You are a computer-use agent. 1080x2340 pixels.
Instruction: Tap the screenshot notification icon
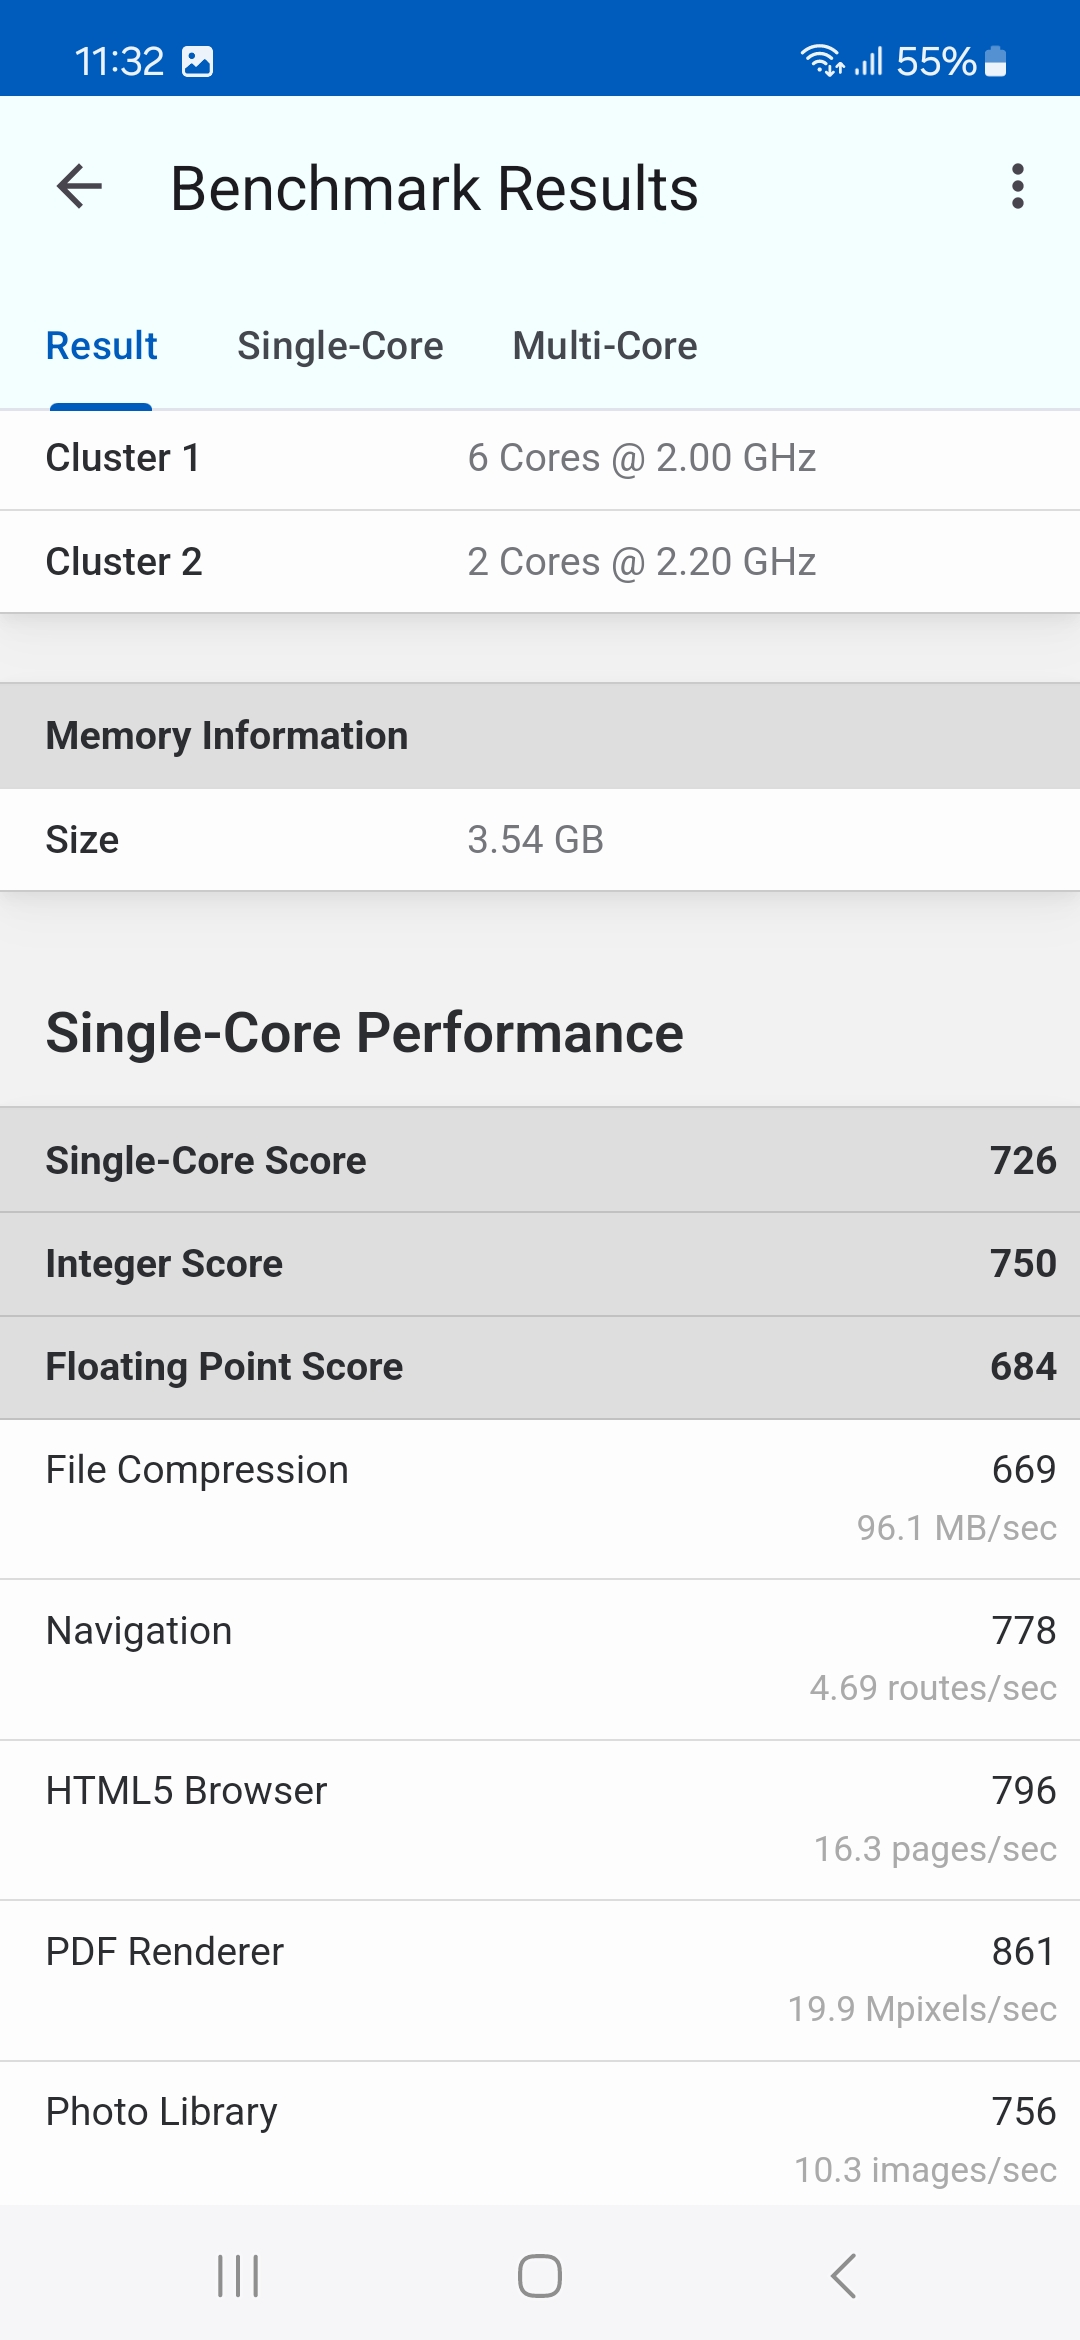198,62
